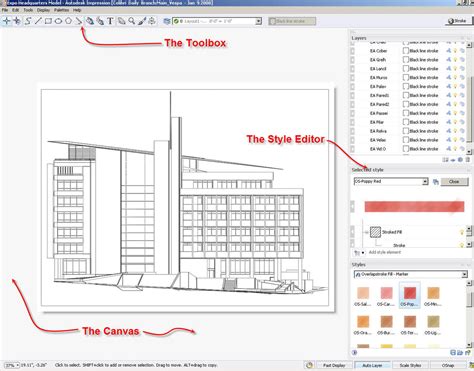474x371 pixels.
Task: Open the File menu
Action: coord(5,10)
